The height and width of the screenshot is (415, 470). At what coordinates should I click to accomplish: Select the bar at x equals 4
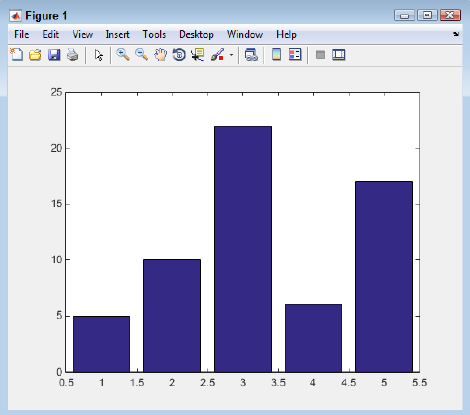(x=314, y=338)
